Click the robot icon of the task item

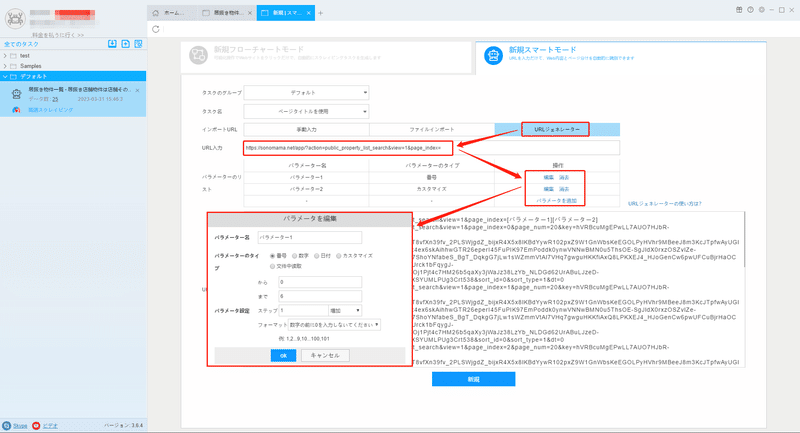point(16,94)
